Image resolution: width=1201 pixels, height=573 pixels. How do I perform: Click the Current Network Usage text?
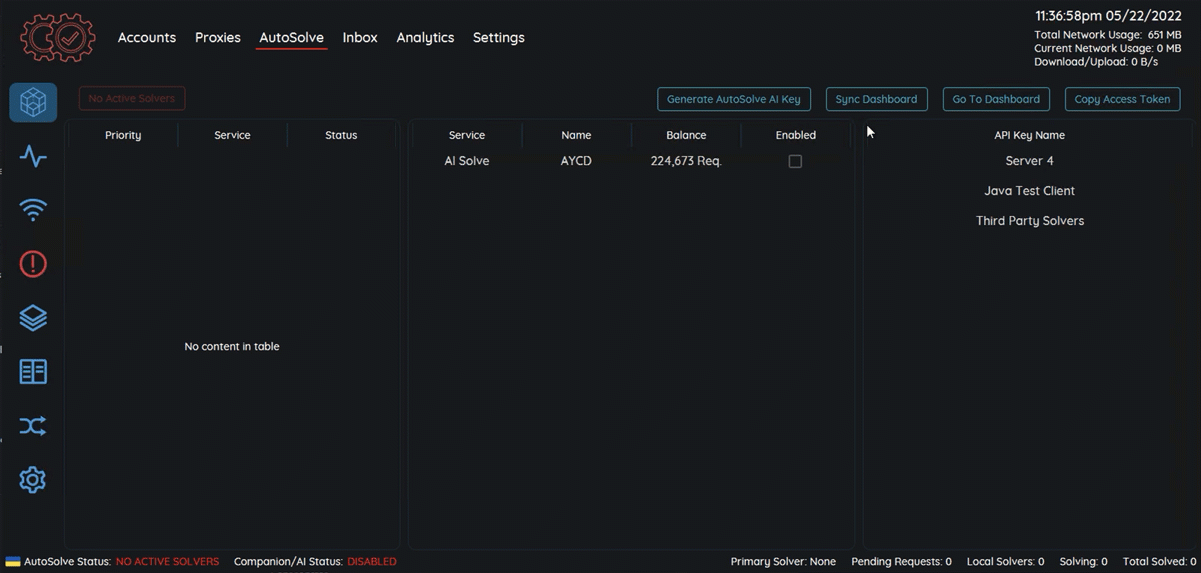point(1108,48)
